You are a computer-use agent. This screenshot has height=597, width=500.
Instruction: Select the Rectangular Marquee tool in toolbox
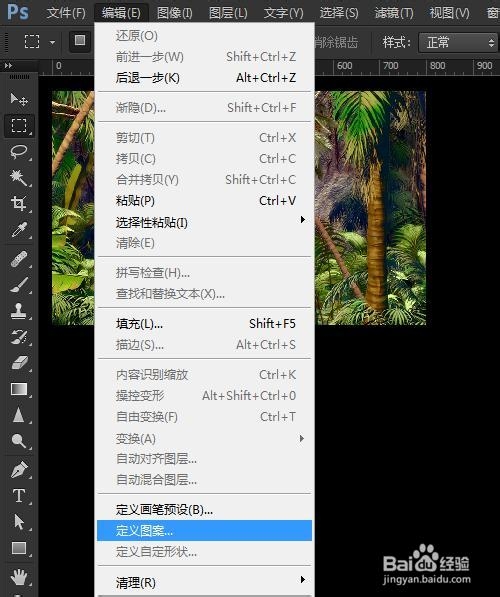pyautogui.click(x=19, y=125)
